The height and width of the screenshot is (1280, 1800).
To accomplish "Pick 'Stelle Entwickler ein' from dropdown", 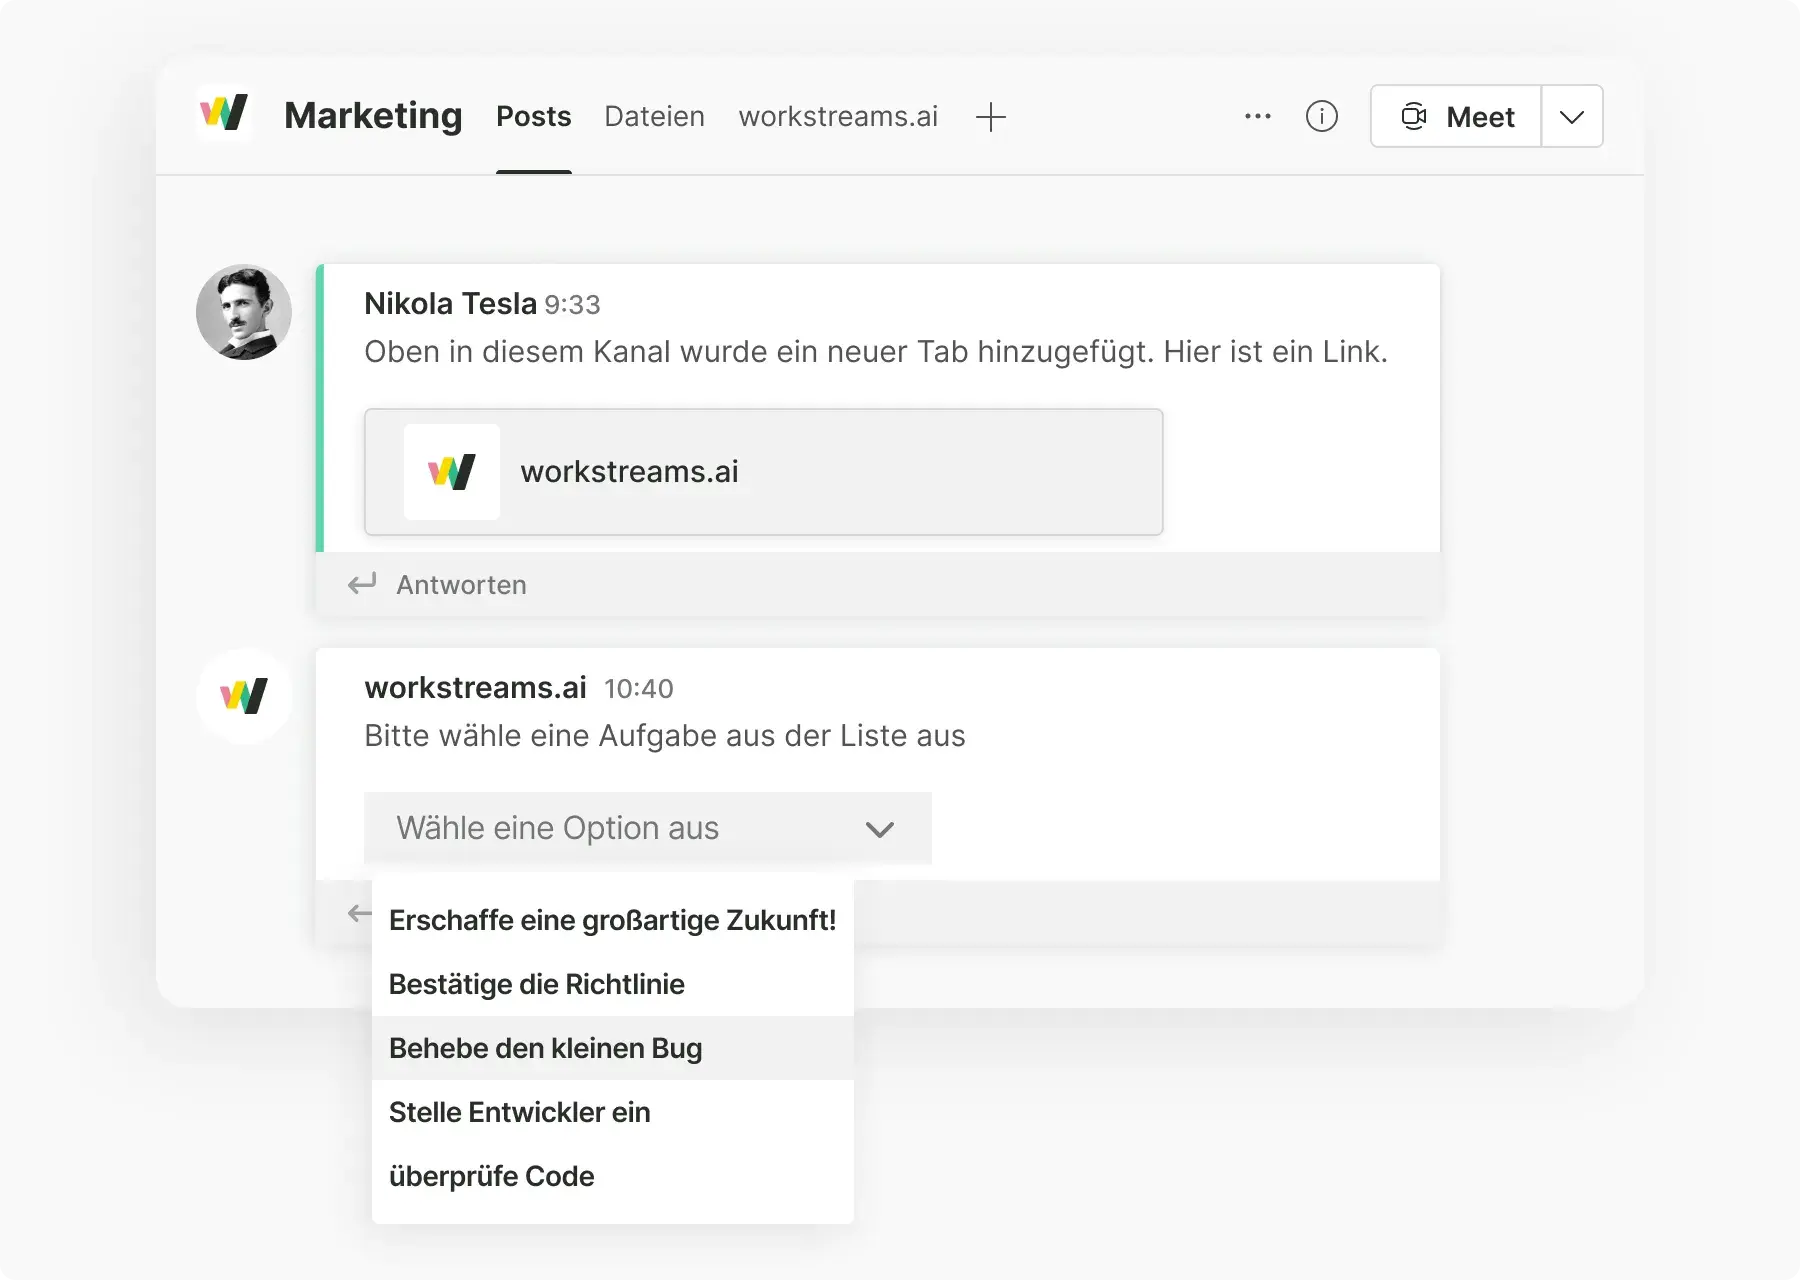I will [x=520, y=1112].
